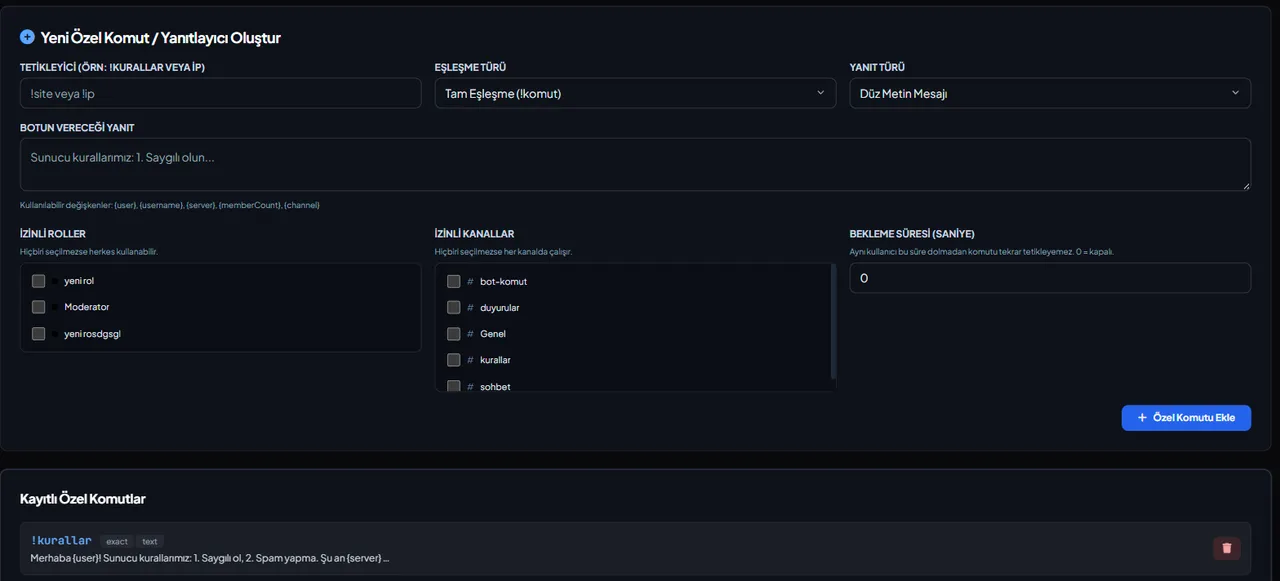Delete the !kurallar saved command
The width and height of the screenshot is (1280, 581).
(1227, 548)
